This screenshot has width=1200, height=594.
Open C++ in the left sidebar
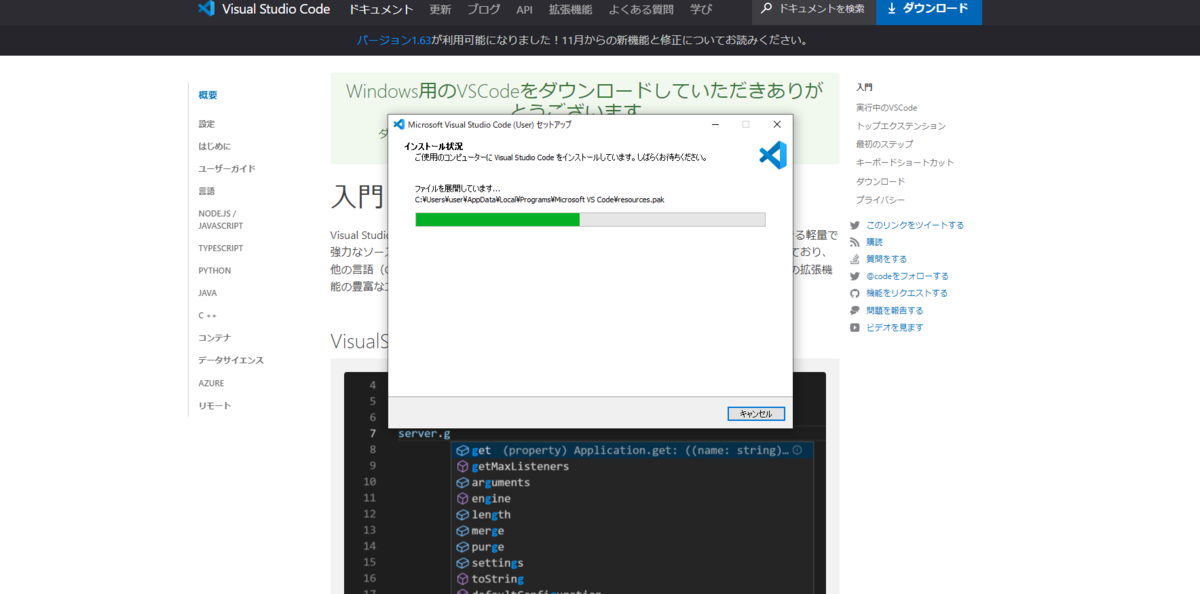(207, 315)
